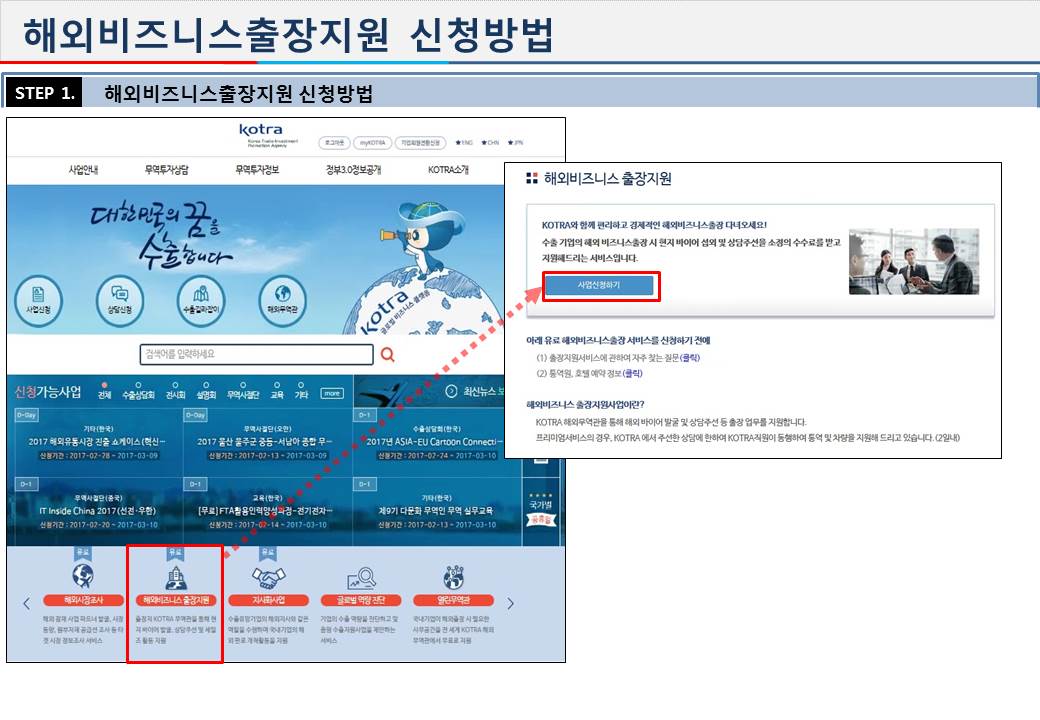This screenshot has height=720, width=1040.
Task: Open the KOTRA소개 menu
Action: 448,170
